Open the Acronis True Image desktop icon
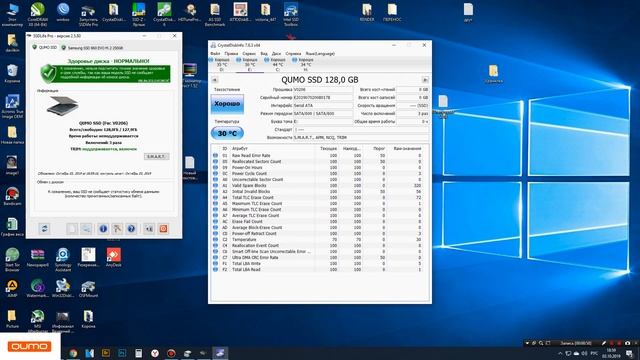640x360 pixels. [12, 107]
